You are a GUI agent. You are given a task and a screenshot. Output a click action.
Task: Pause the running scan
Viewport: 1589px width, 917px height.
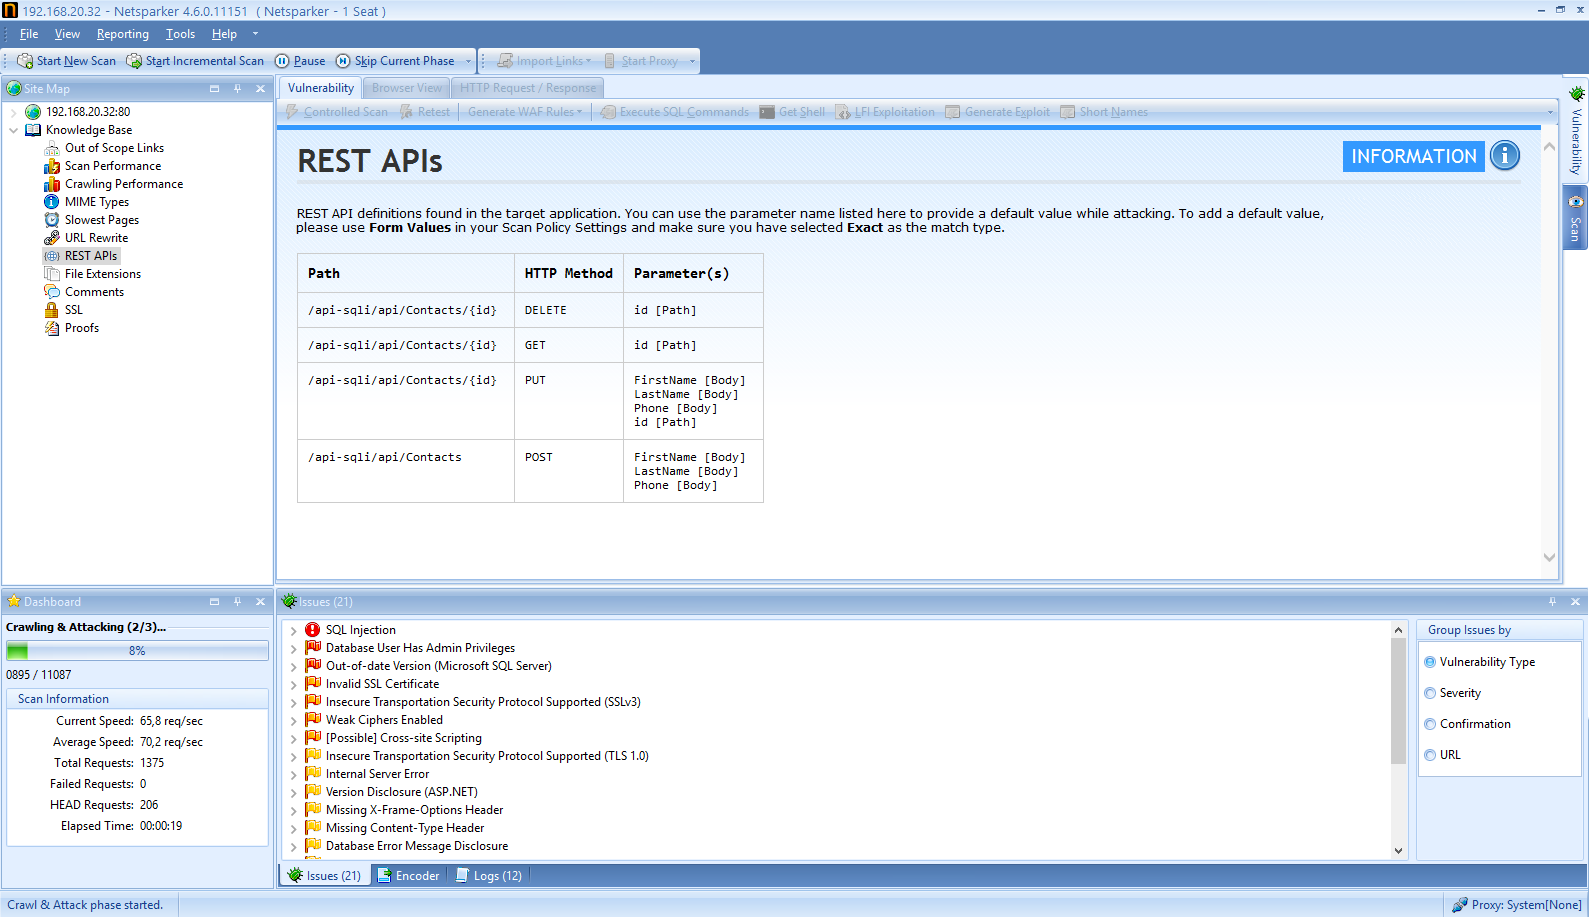300,61
